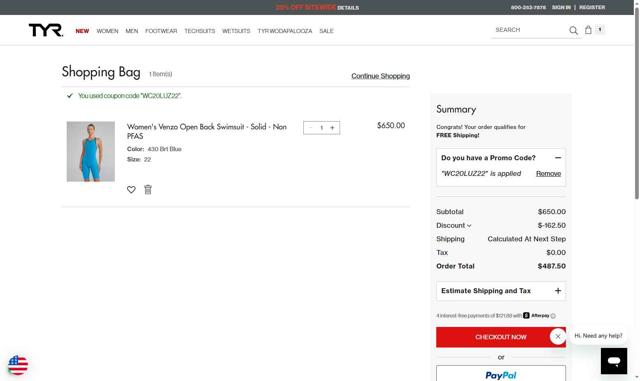Click the search magnifier icon
Viewport: 640px width, 381px height.
pyautogui.click(x=573, y=30)
